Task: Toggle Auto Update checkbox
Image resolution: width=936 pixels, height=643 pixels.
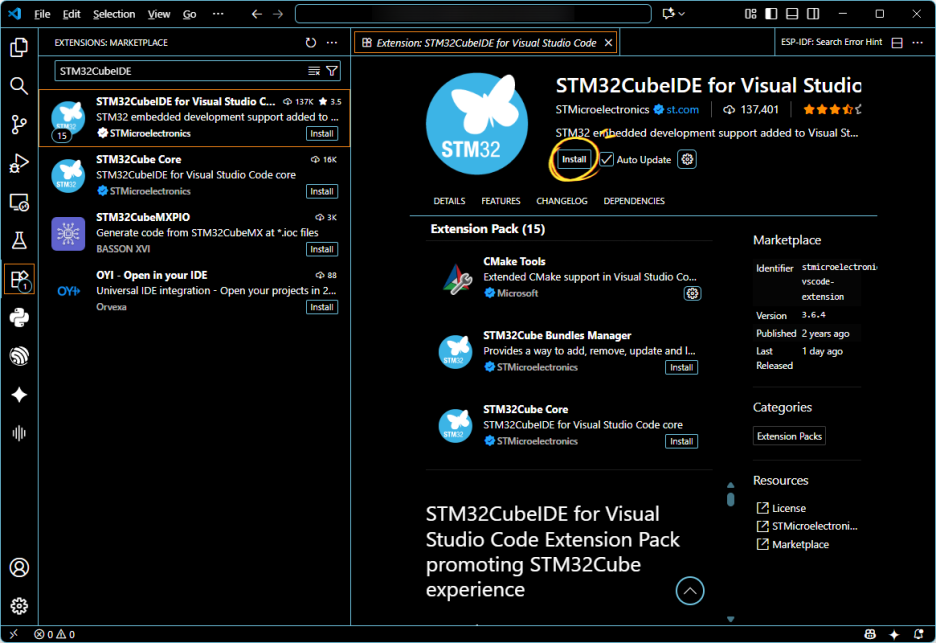Action: coord(606,159)
